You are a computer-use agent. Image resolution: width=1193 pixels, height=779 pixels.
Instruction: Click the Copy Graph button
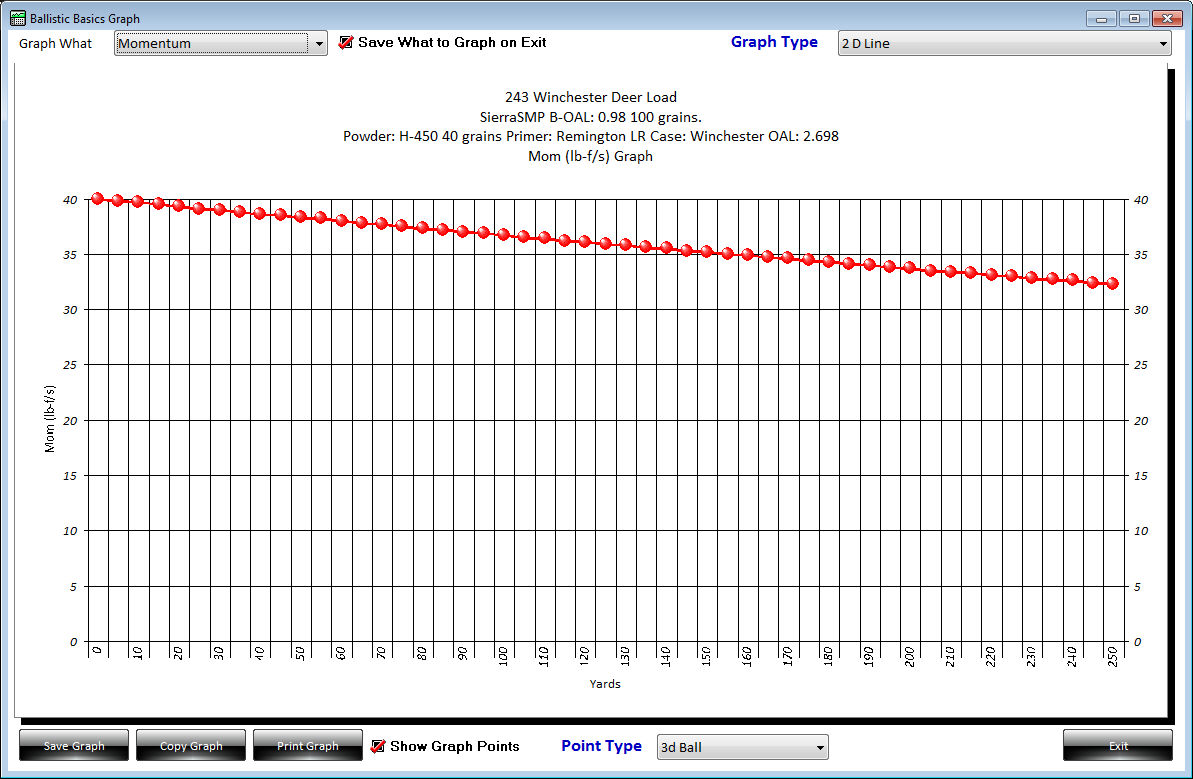[191, 746]
